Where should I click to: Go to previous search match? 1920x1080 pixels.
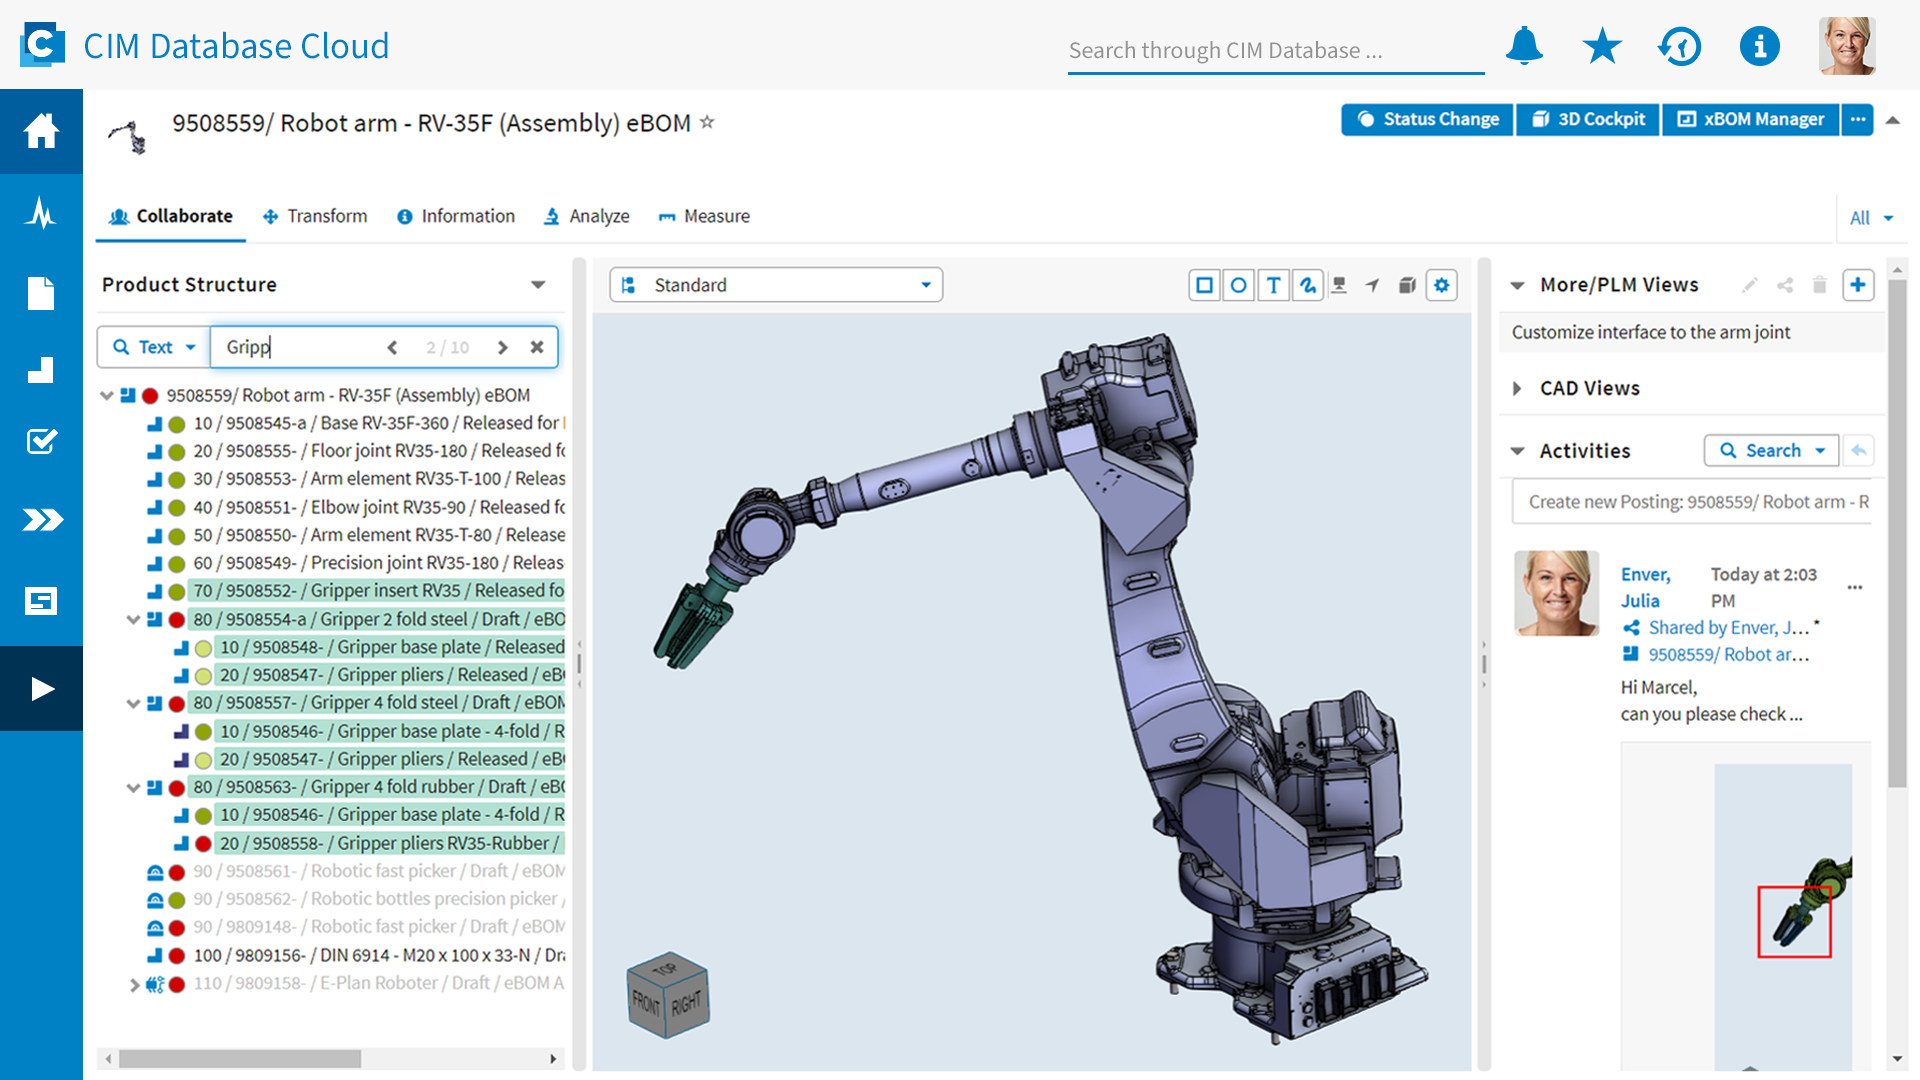coord(392,347)
